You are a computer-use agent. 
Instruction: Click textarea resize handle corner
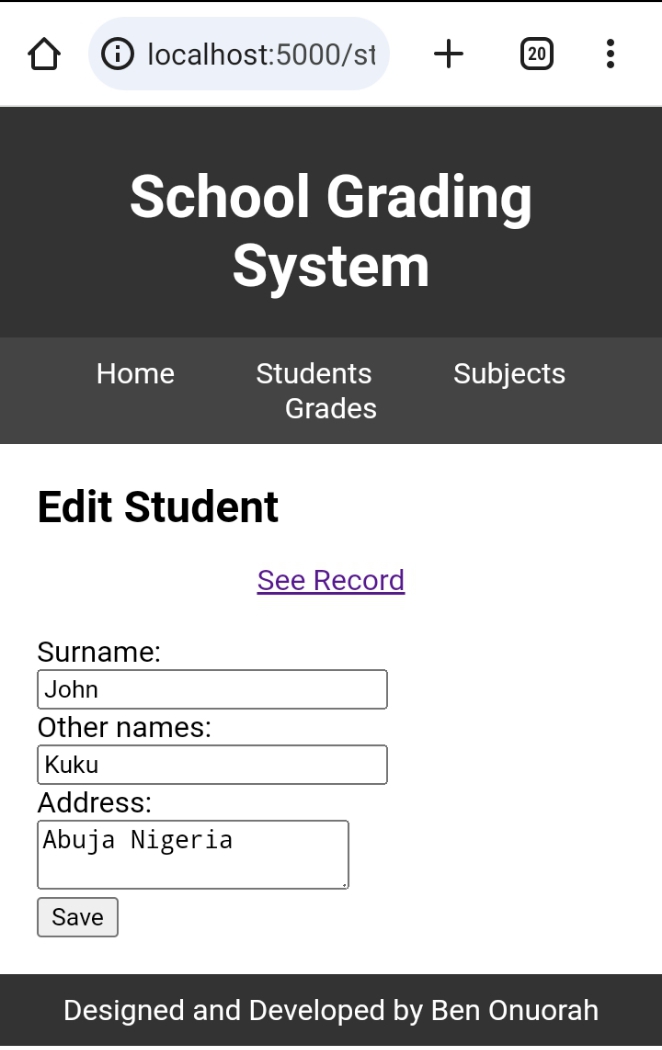[x=344, y=885]
